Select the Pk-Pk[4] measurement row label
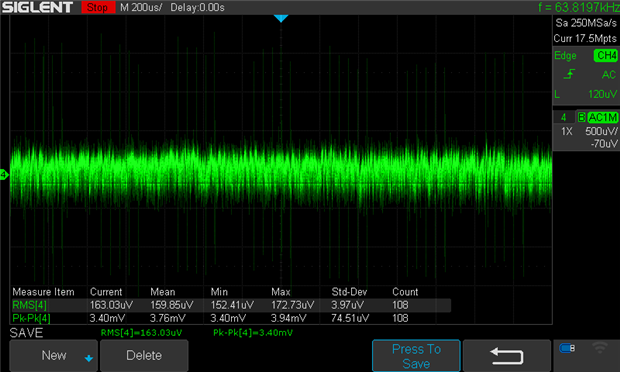620x372 pixels. (x=31, y=318)
